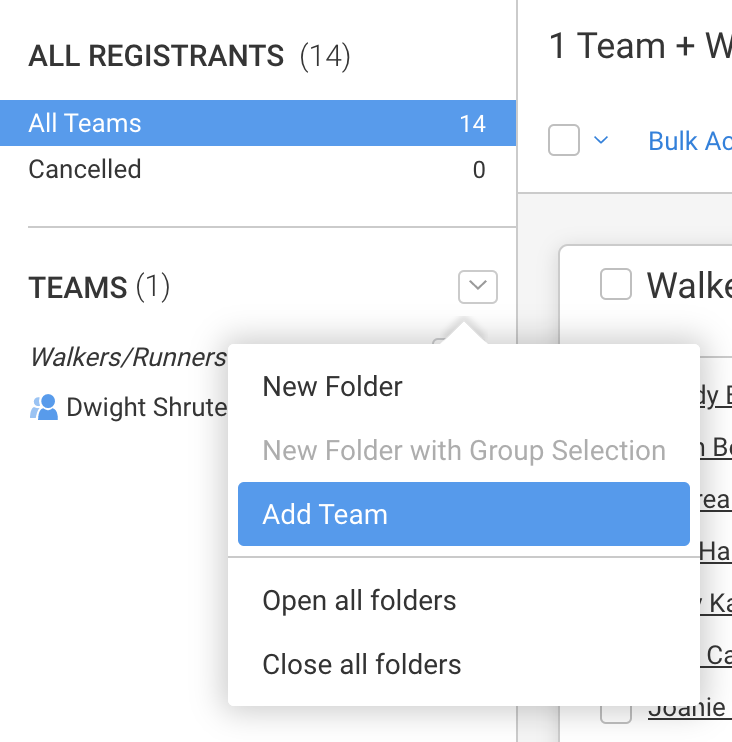Choose New Folder from the menu
Screen dimensions: 732x742
[x=332, y=386]
